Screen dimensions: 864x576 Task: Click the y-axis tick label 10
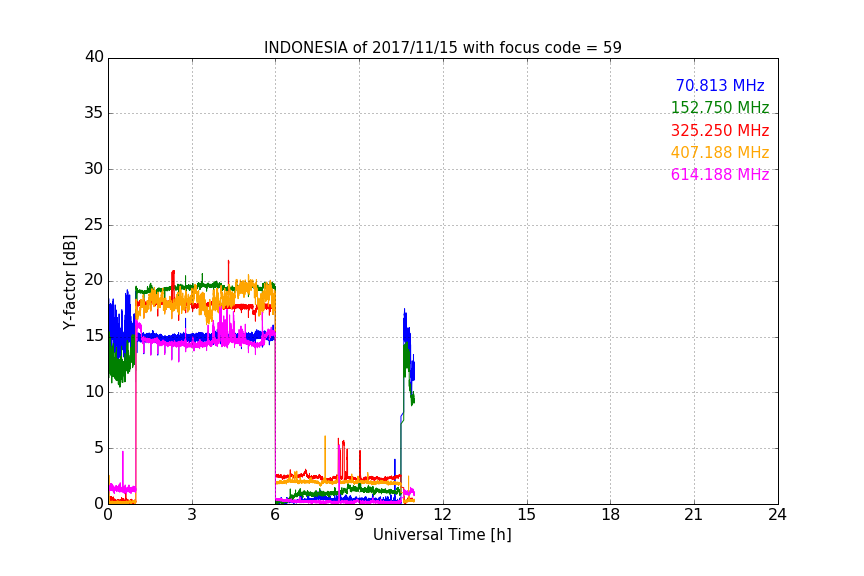(94, 392)
